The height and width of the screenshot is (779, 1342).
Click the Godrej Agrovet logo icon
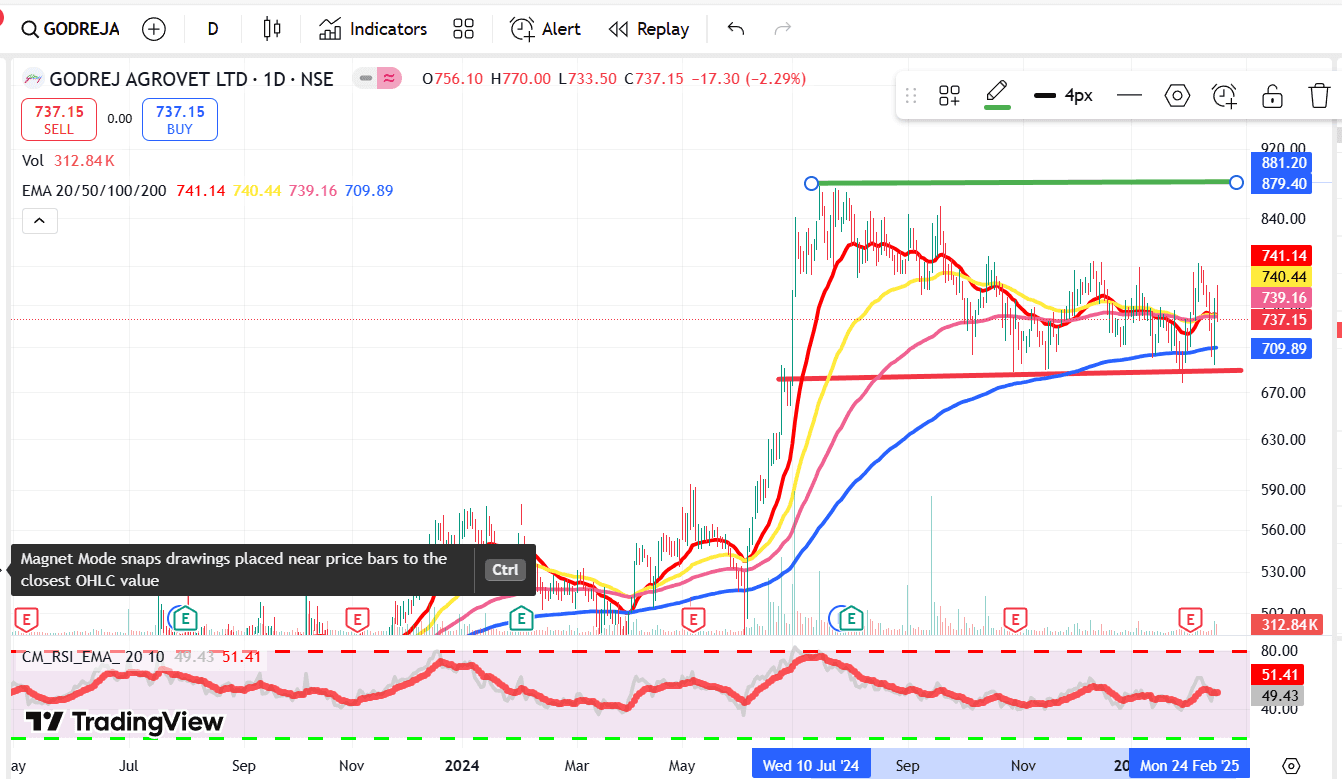click(x=34, y=78)
